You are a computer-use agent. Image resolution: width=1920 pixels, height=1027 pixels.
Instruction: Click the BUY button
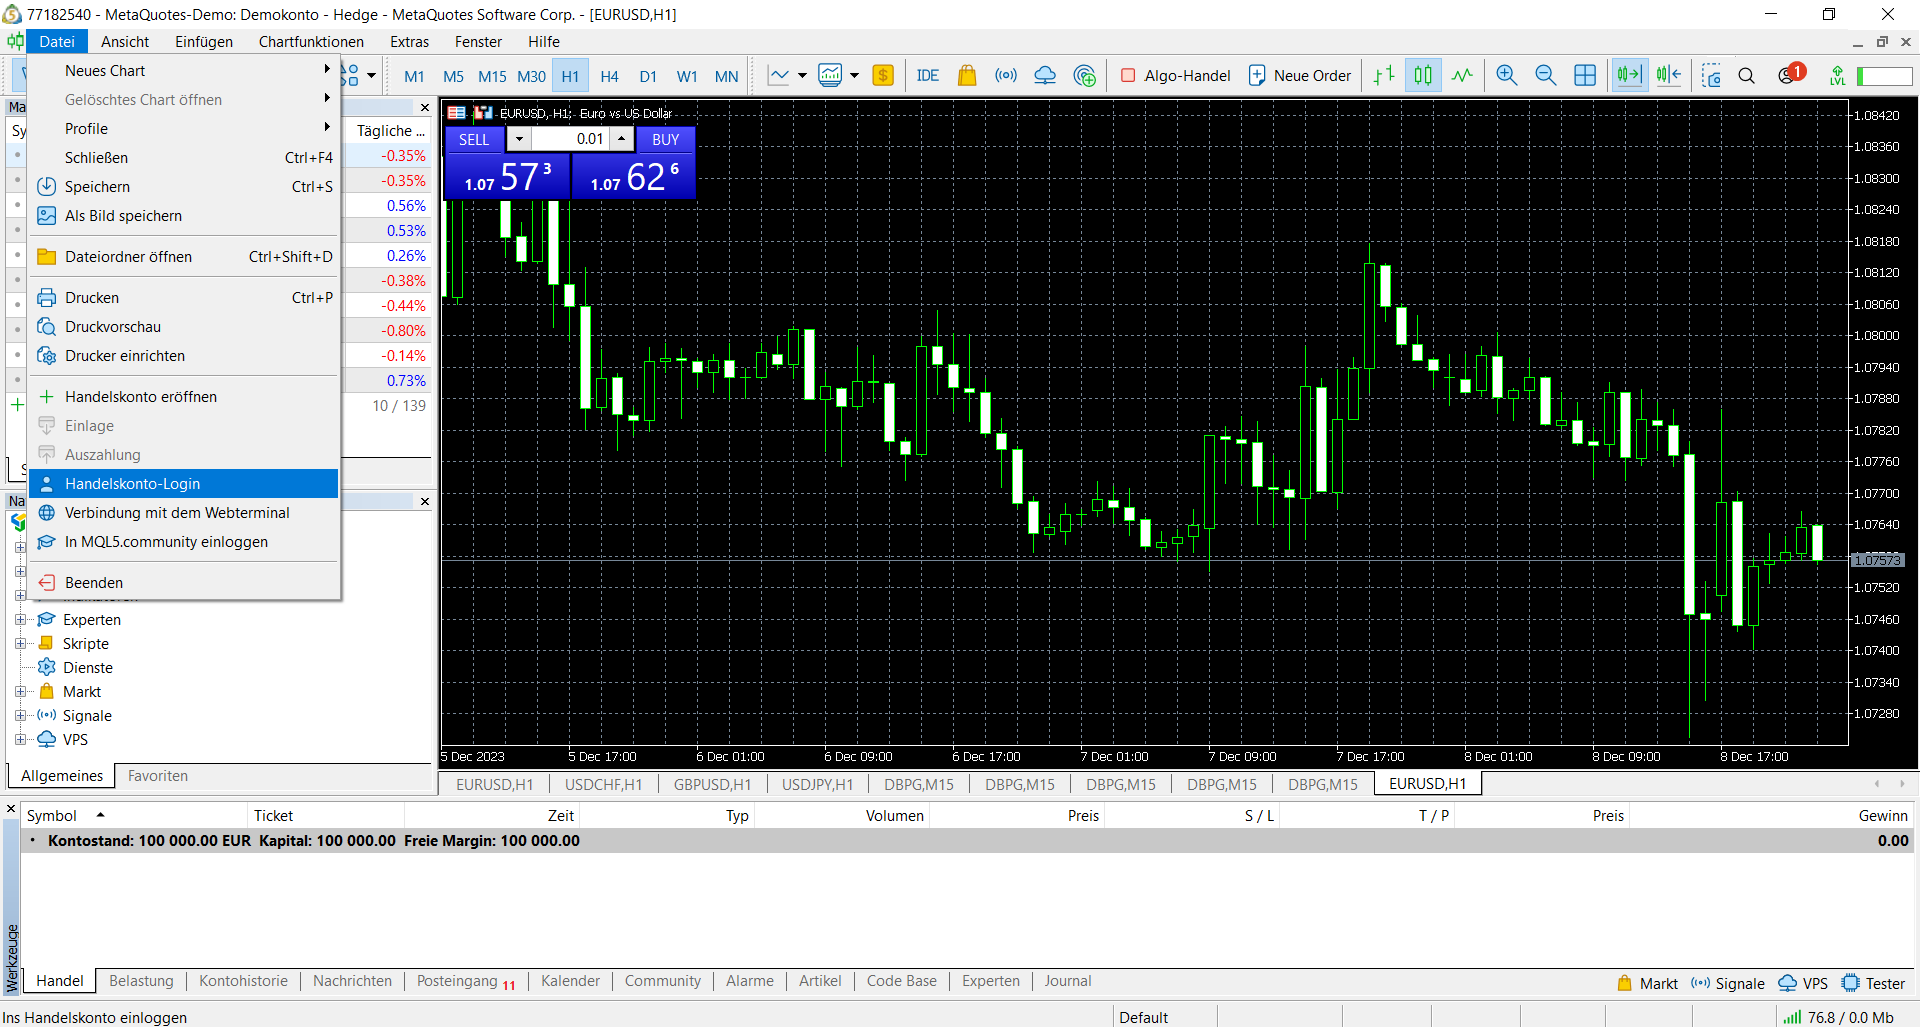pos(665,139)
